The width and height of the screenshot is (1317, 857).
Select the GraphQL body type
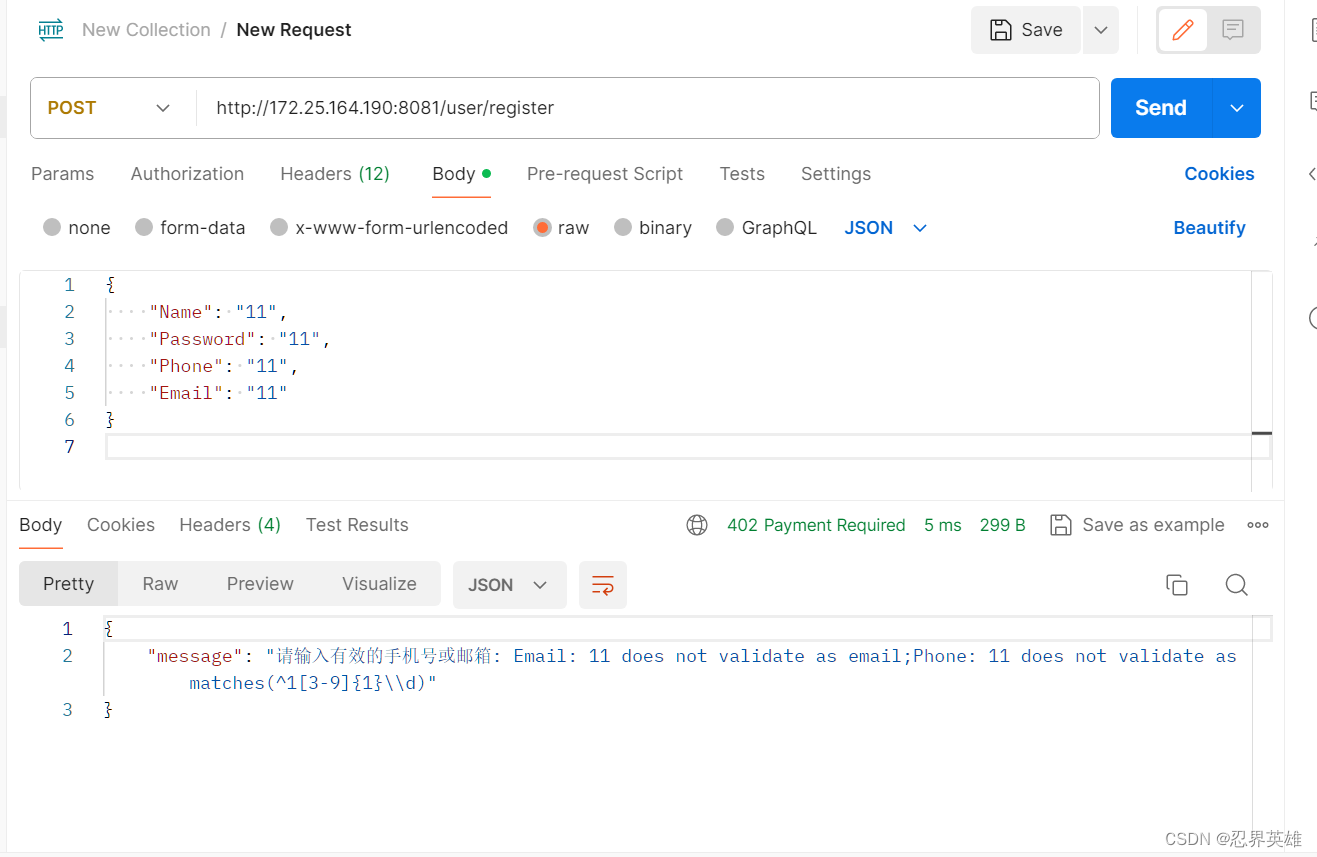coord(767,228)
